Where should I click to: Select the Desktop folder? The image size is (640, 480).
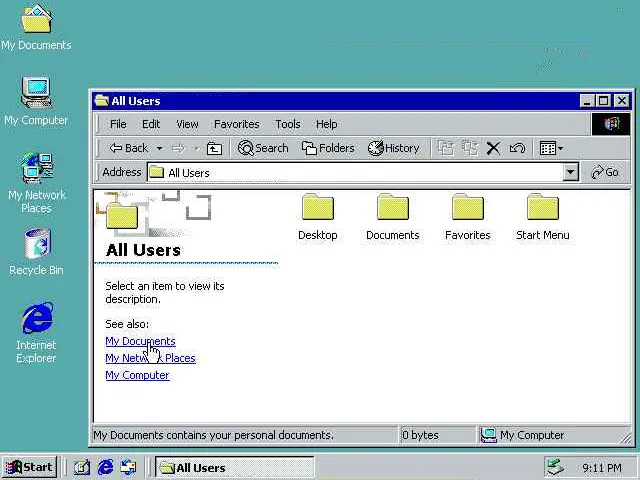[x=318, y=217]
